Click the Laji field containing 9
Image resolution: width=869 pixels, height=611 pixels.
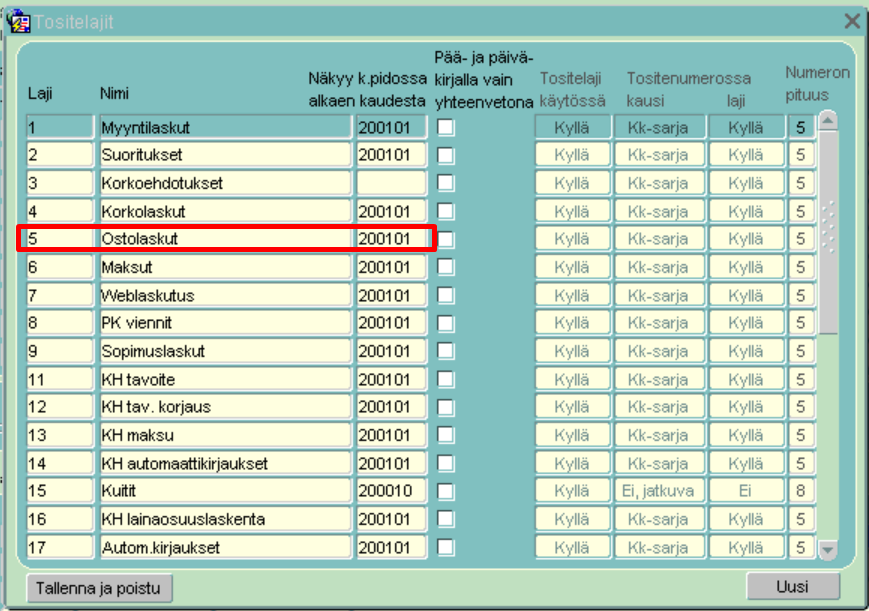(60, 351)
